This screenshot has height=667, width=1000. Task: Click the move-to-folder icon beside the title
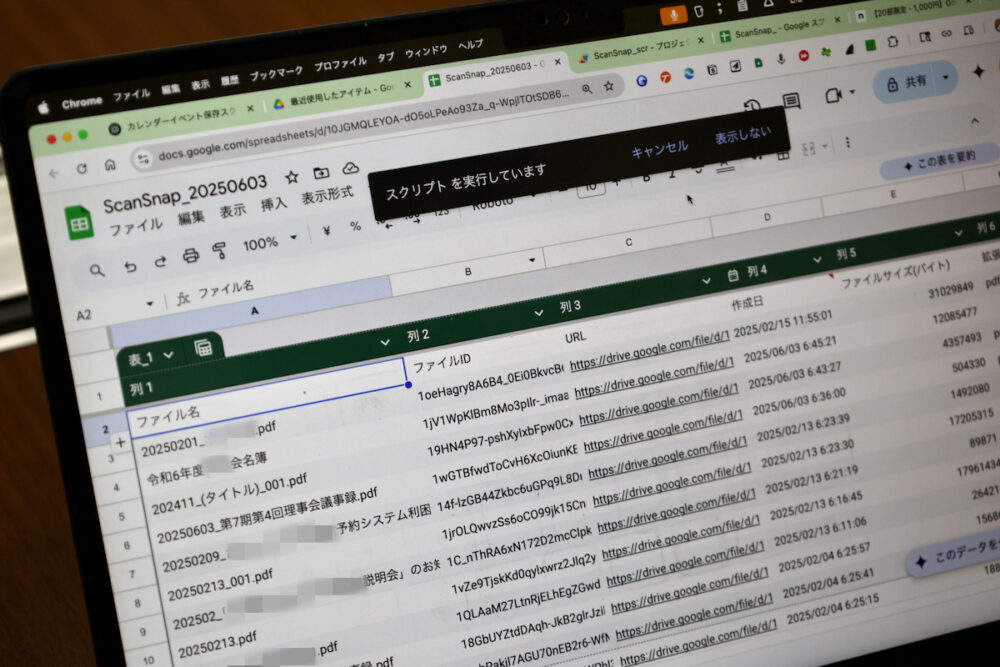point(321,173)
